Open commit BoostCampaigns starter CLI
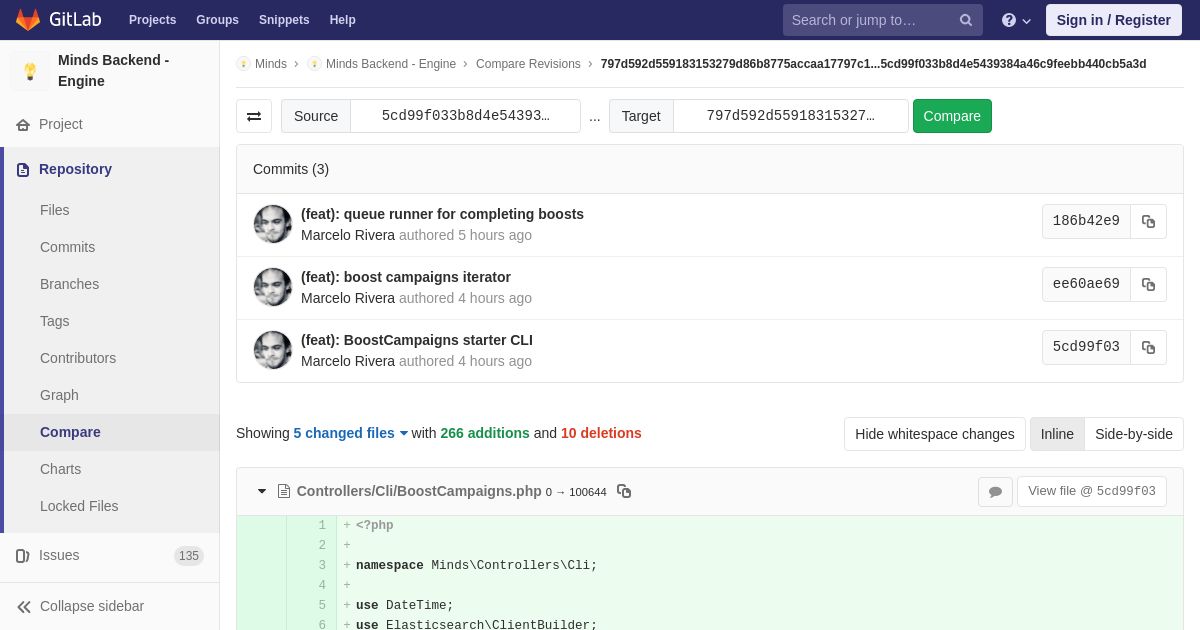Image resolution: width=1200 pixels, height=630 pixels. tap(417, 340)
